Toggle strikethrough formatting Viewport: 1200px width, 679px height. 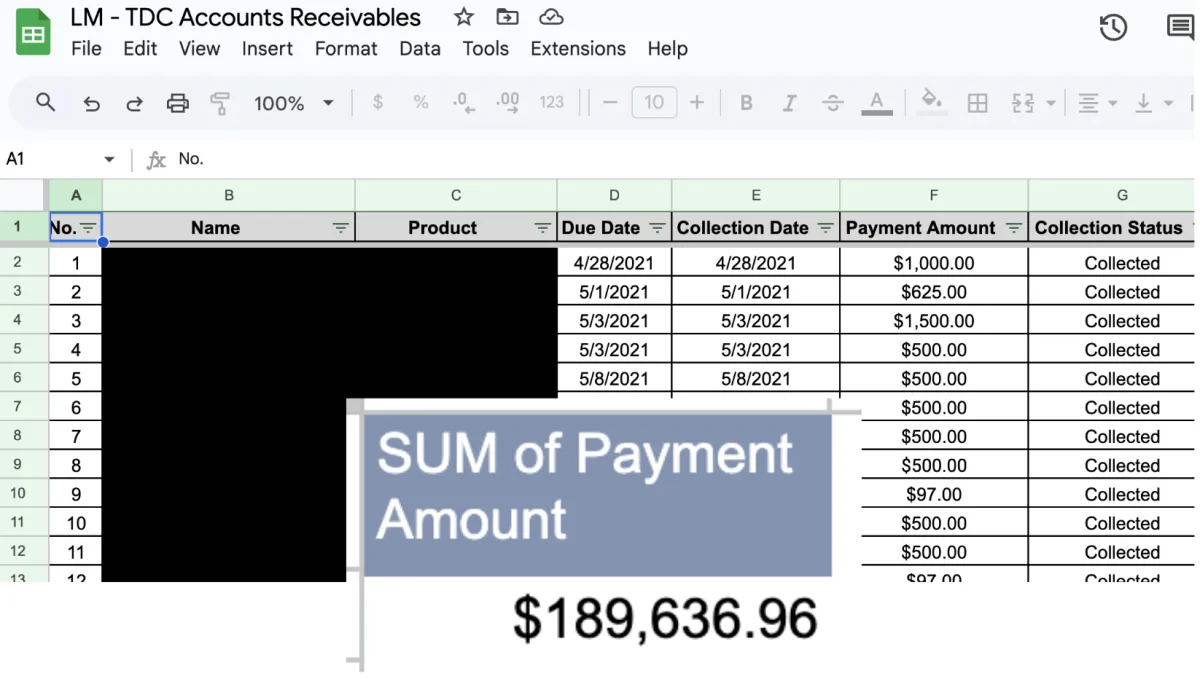(832, 102)
